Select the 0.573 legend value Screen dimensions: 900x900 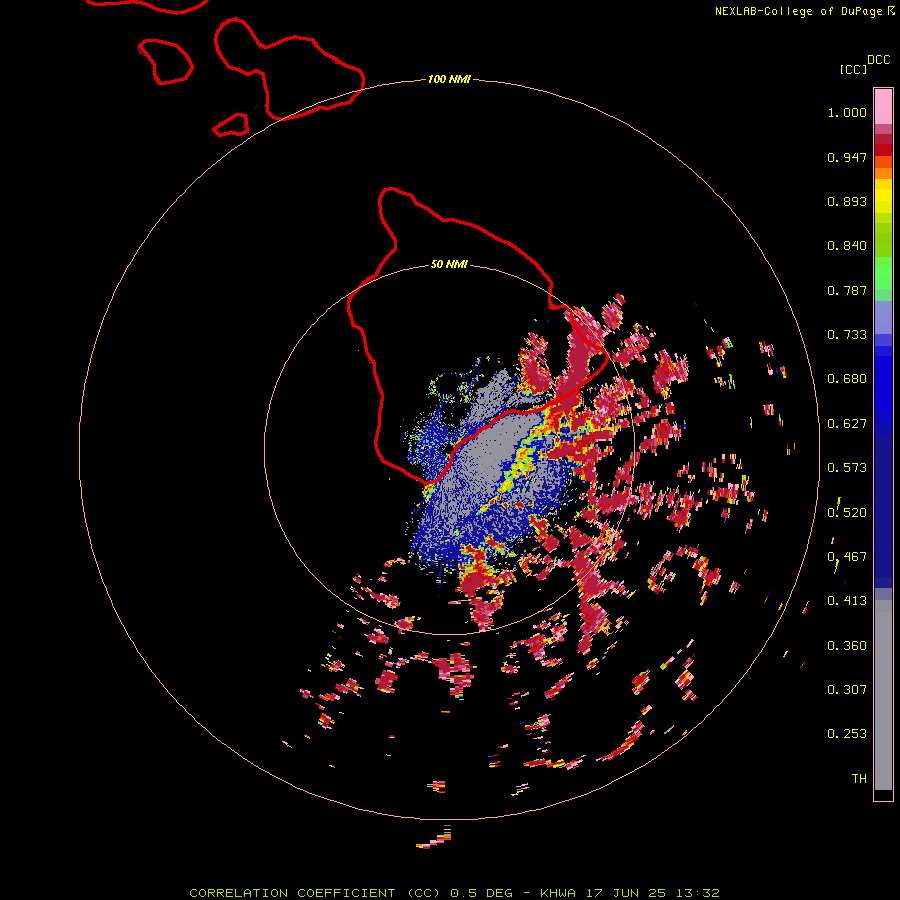[847, 468]
